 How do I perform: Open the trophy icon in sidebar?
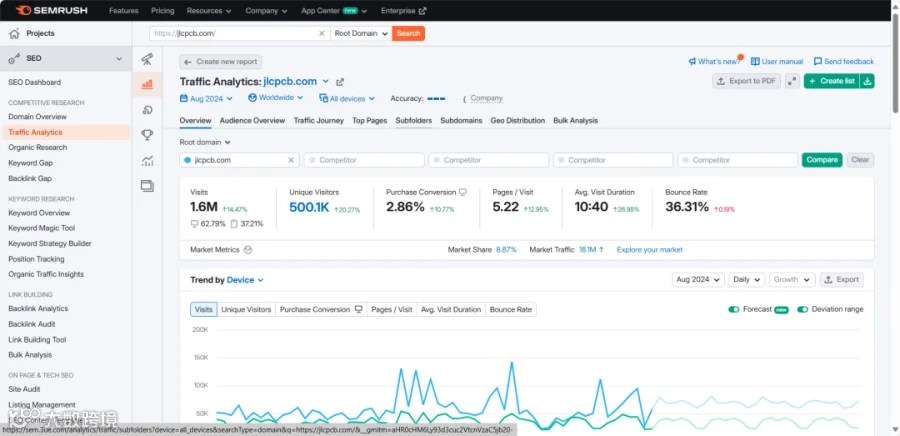147,135
